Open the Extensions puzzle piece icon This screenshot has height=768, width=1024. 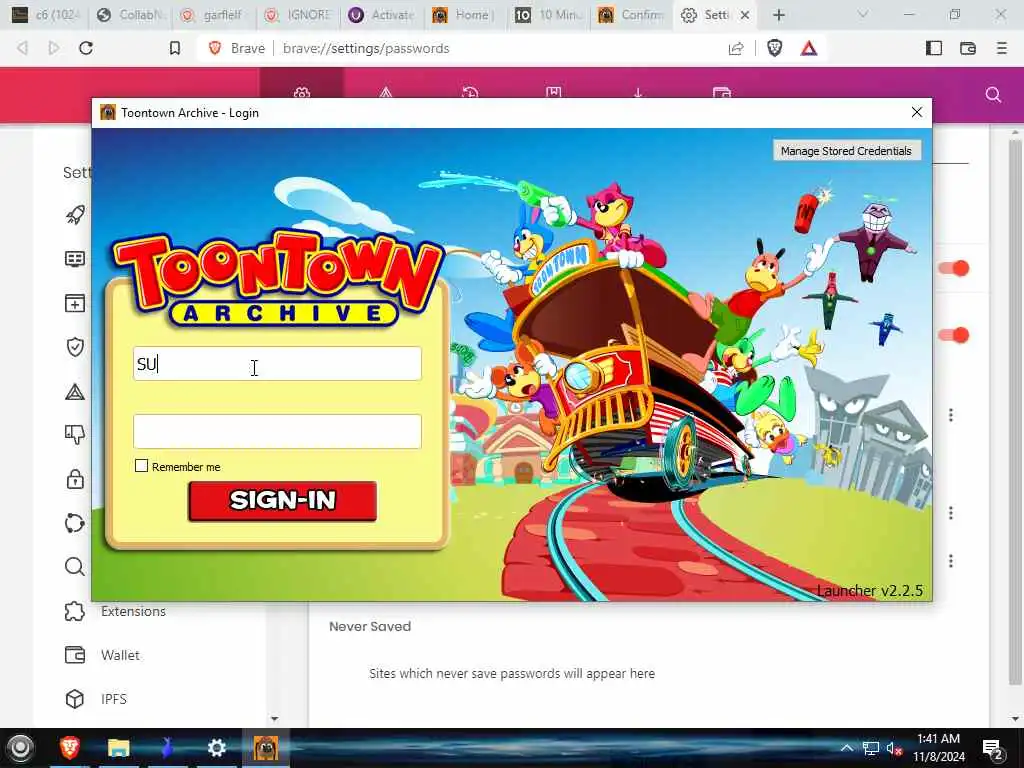point(75,611)
